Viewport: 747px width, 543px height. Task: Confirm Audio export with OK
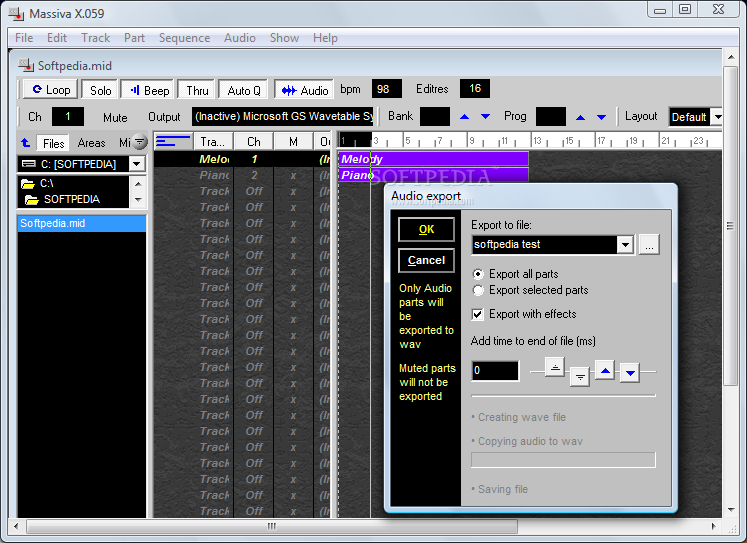(x=426, y=230)
